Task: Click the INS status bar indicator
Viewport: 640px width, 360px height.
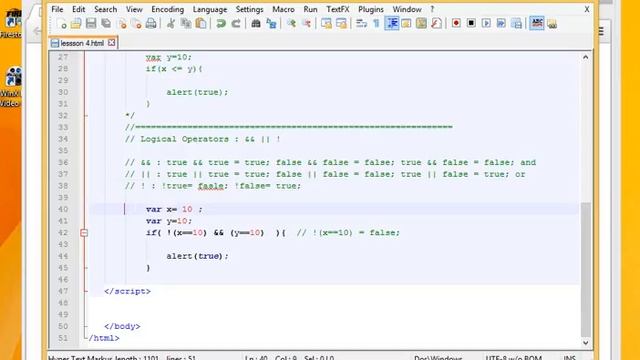Action: pyautogui.click(x=569, y=358)
